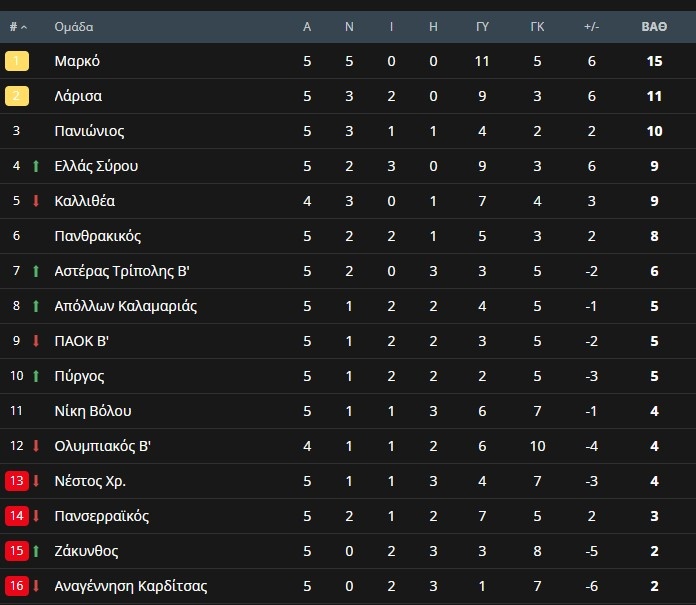The width and height of the screenshot is (696, 605).
Task: Select Αστέρας Τρίπολης Β' team row
Action: tap(348, 271)
